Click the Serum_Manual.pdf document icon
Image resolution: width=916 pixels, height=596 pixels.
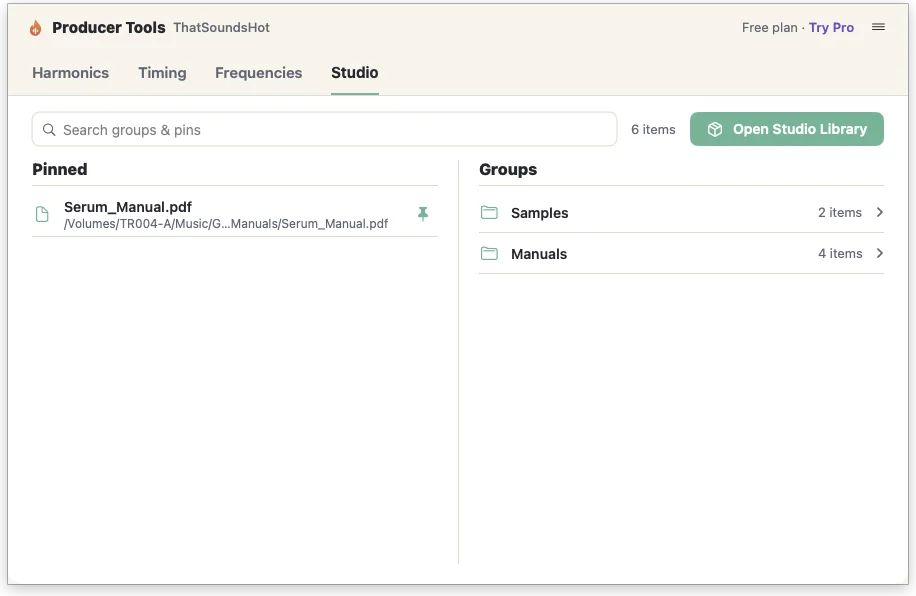42,214
